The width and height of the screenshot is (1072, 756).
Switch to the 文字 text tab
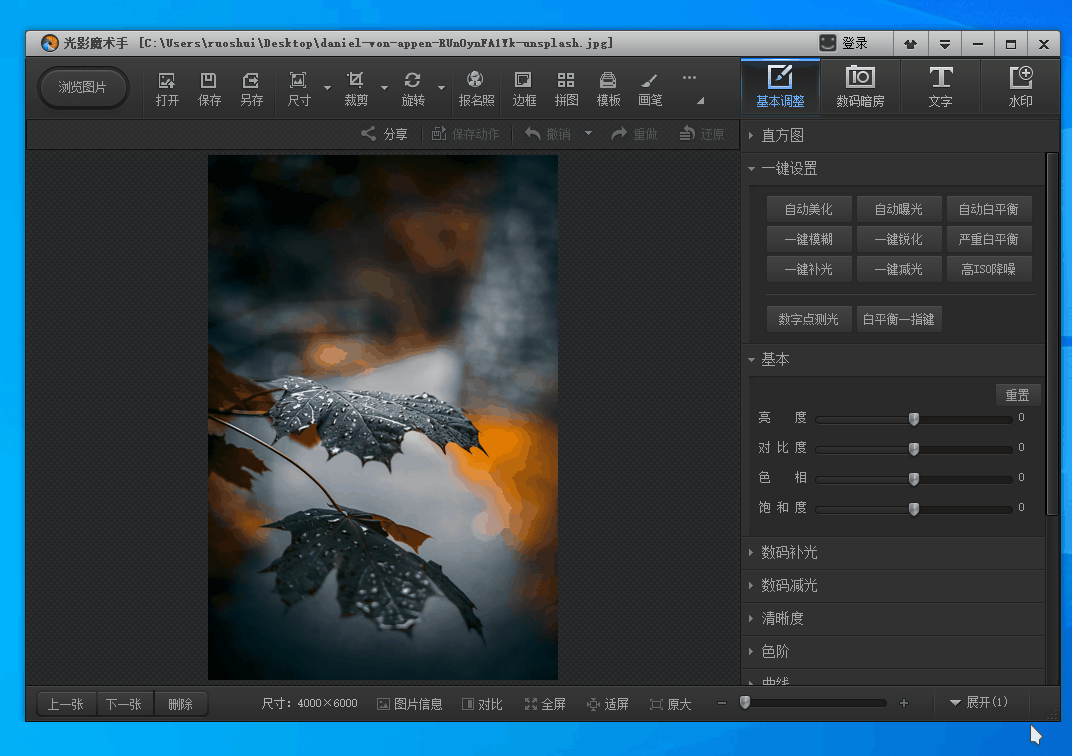[x=940, y=86]
